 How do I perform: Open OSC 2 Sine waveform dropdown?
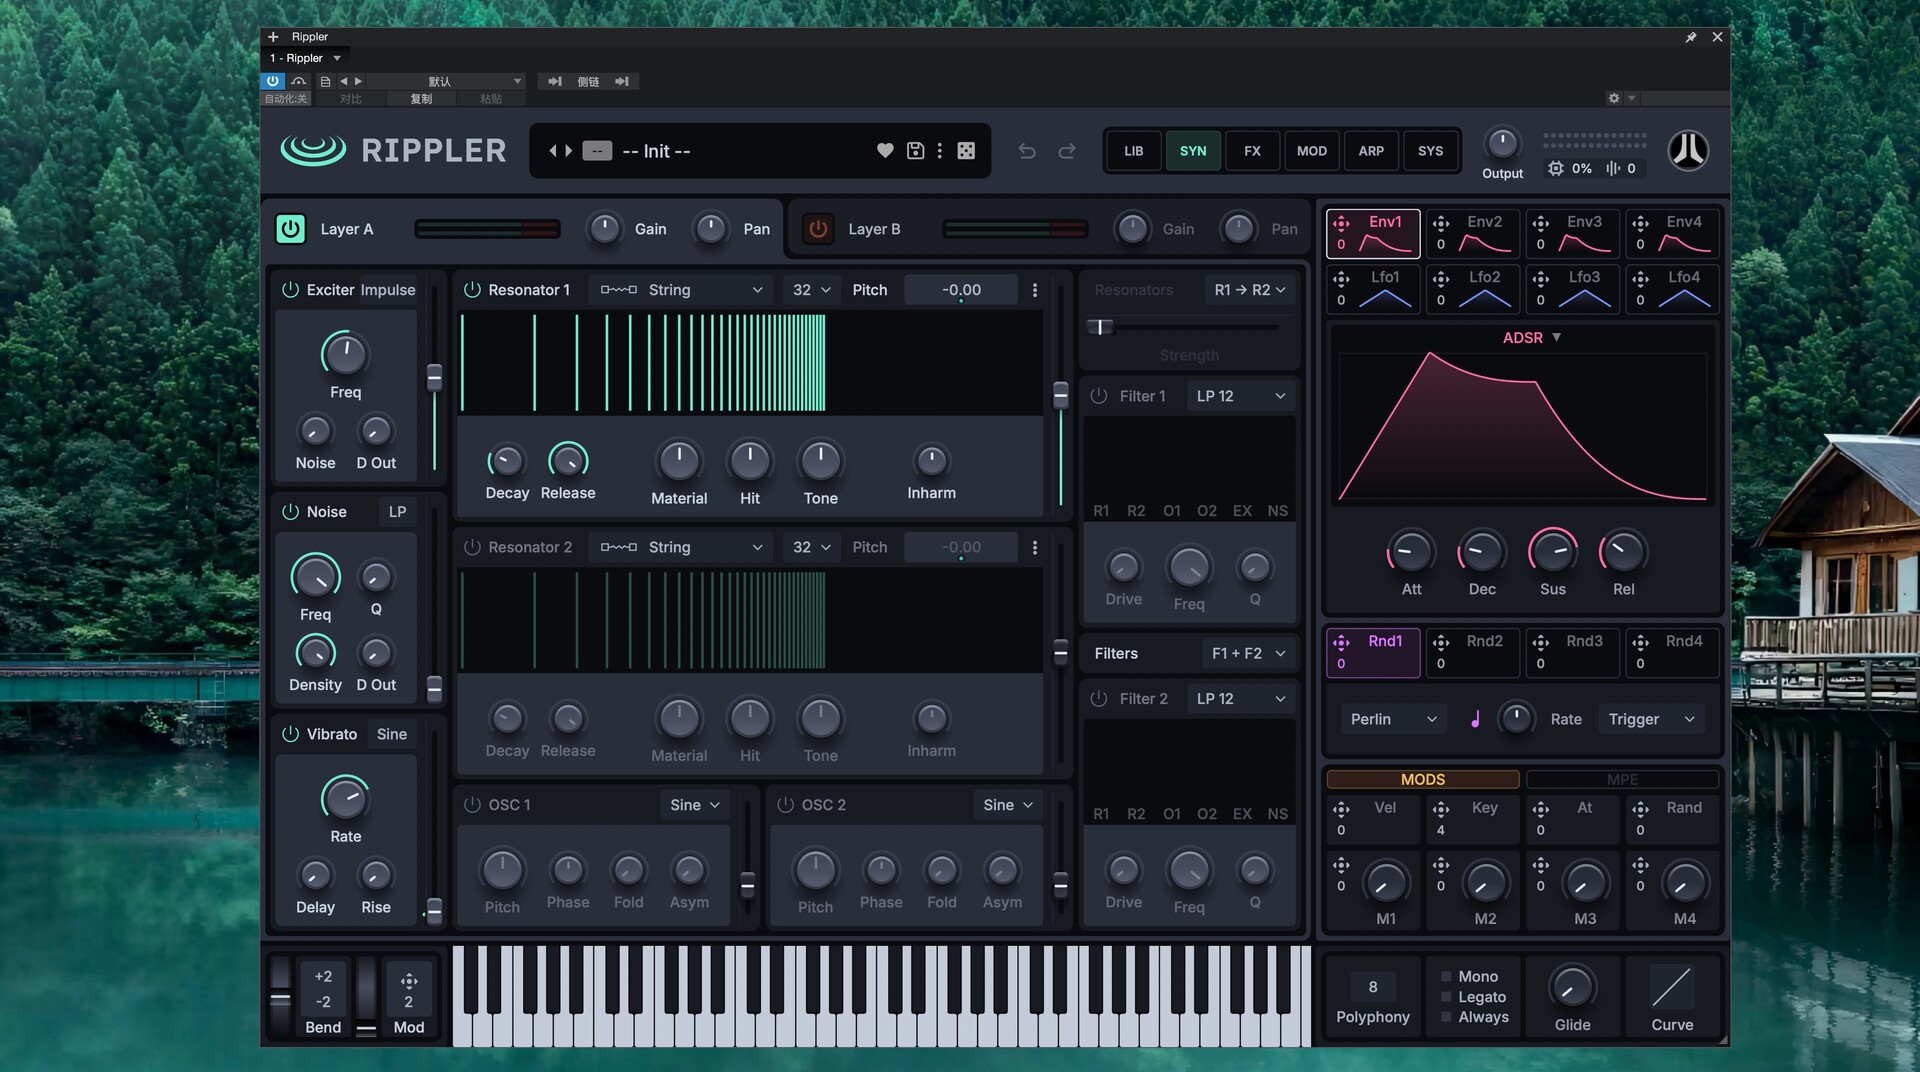pyautogui.click(x=1008, y=805)
